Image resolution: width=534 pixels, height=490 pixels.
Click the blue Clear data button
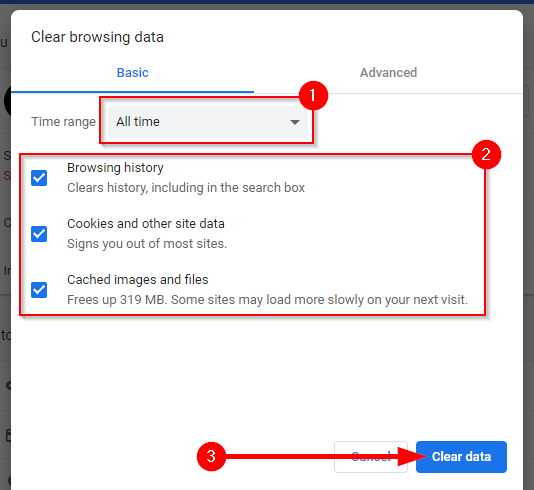[x=461, y=457]
